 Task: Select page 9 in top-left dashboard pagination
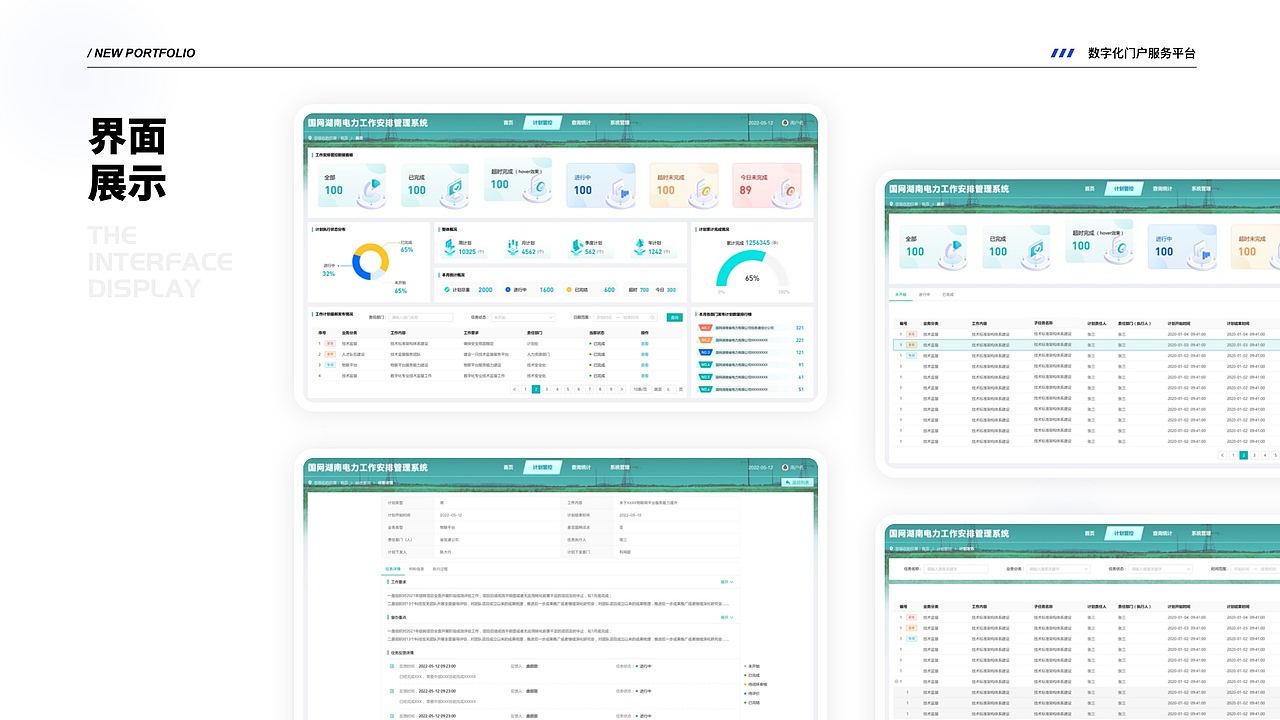[x=611, y=389]
